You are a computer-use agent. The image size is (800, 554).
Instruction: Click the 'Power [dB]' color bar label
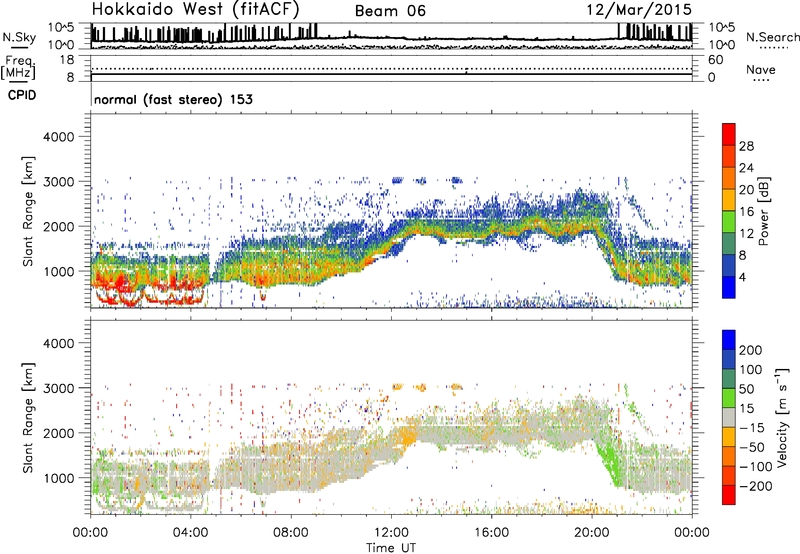coord(763,211)
